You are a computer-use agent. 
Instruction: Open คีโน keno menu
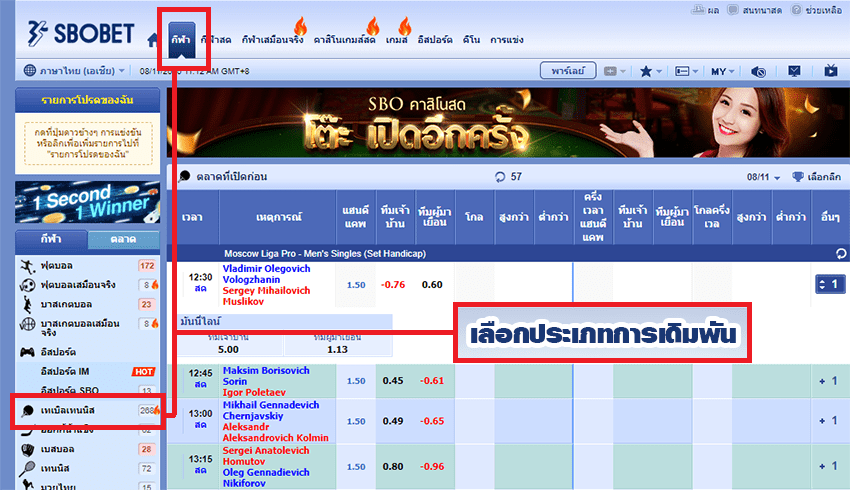tap(471, 40)
